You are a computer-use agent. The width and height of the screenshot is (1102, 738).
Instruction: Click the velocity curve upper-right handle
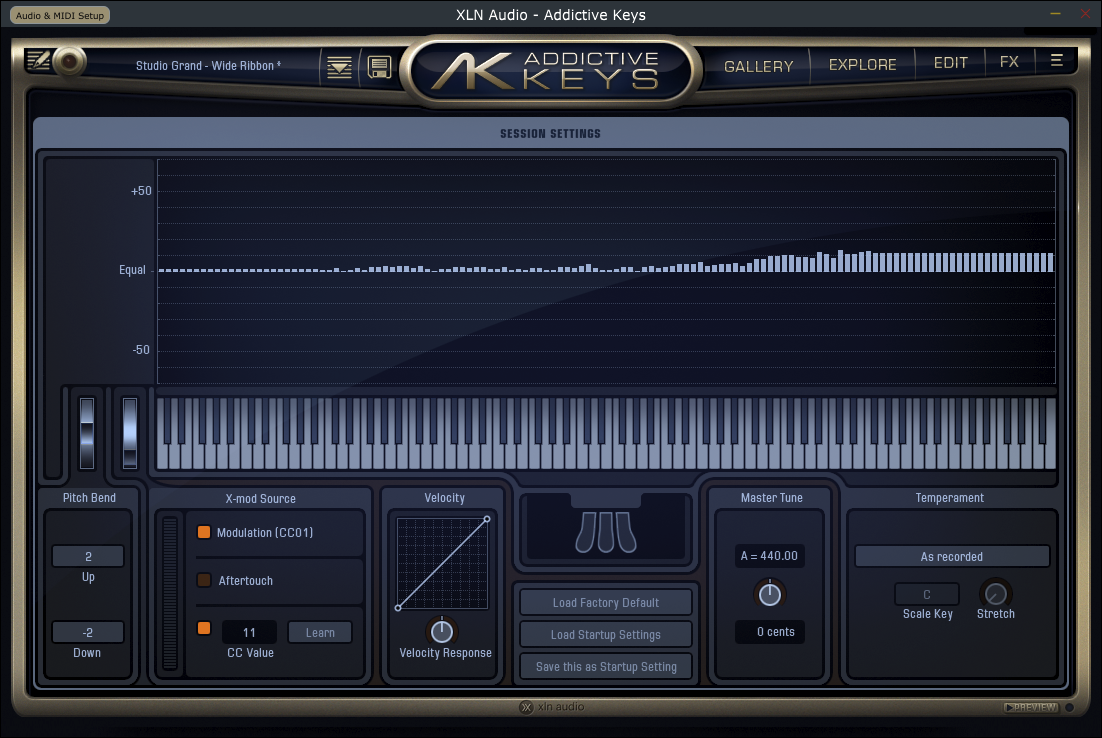tap(487, 519)
